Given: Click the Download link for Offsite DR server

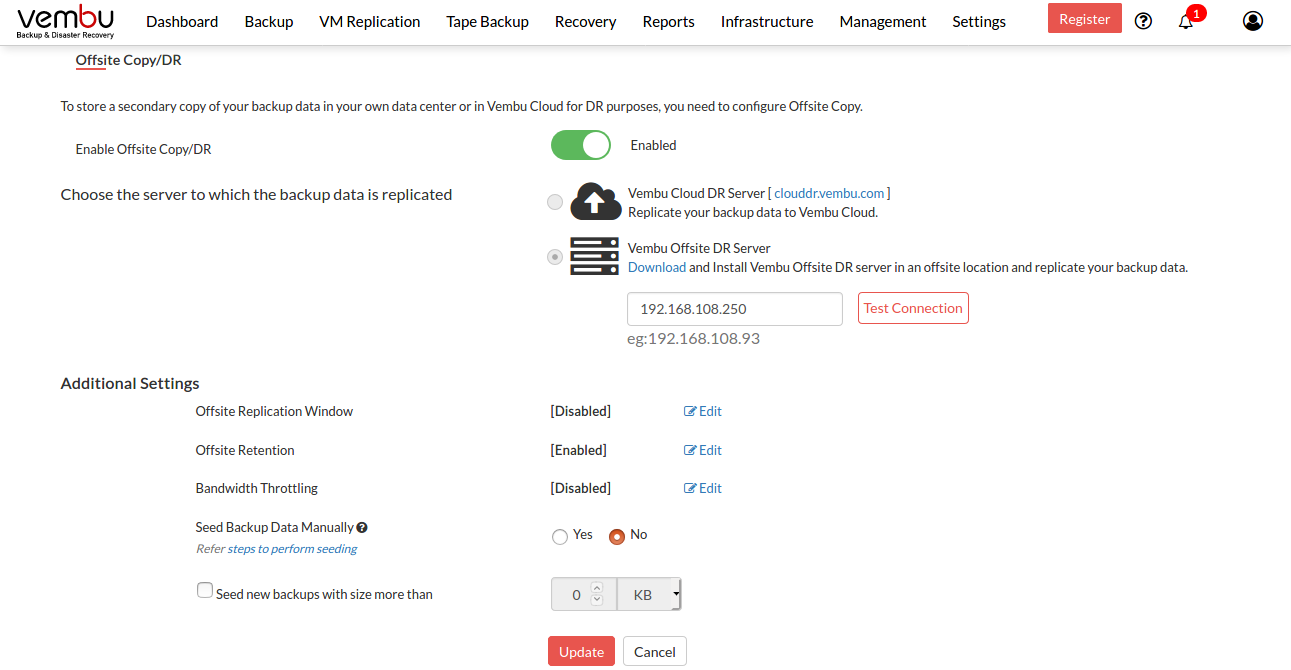Looking at the screenshot, I should coord(657,267).
